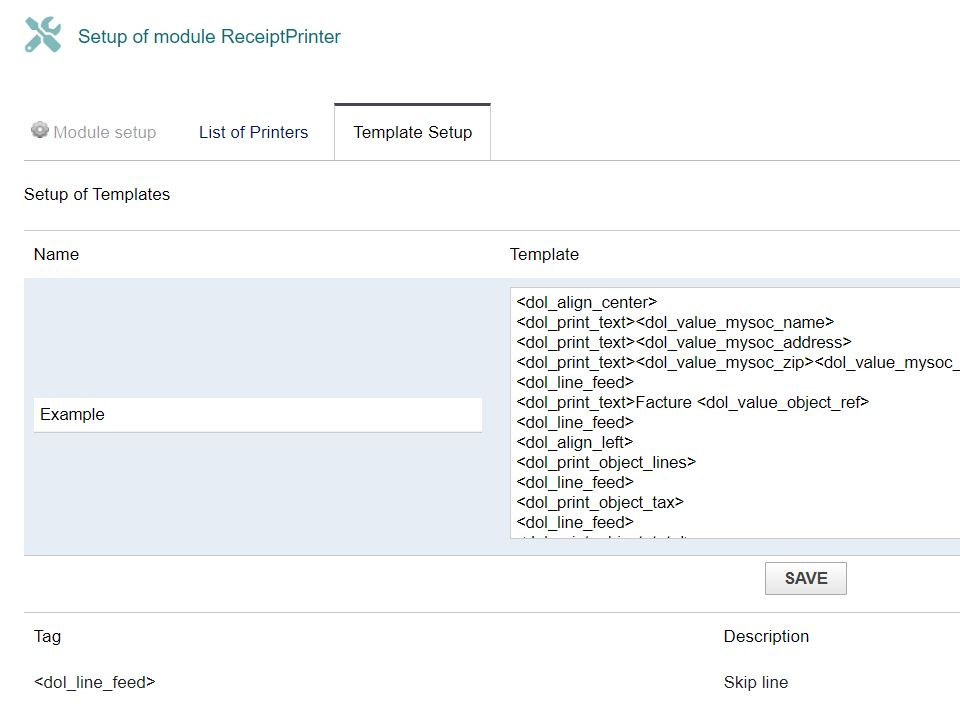960x704 pixels.
Task: Click the Tag column header
Action: pyautogui.click(x=47, y=636)
